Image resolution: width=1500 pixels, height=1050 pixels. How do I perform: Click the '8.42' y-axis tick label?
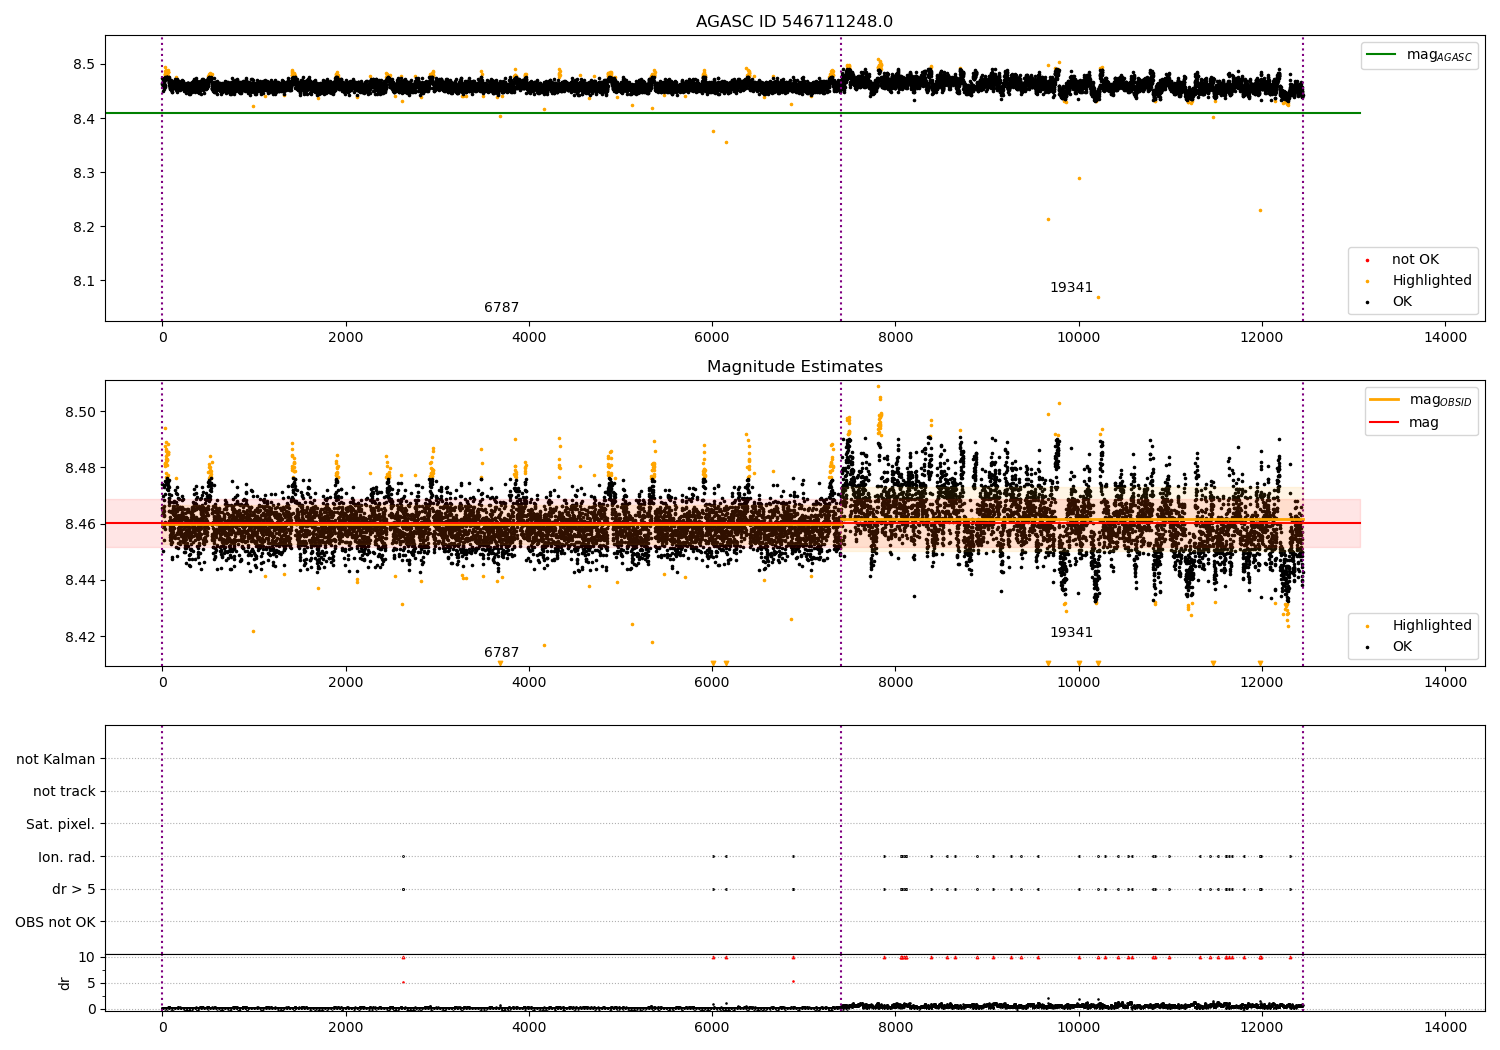[79, 637]
